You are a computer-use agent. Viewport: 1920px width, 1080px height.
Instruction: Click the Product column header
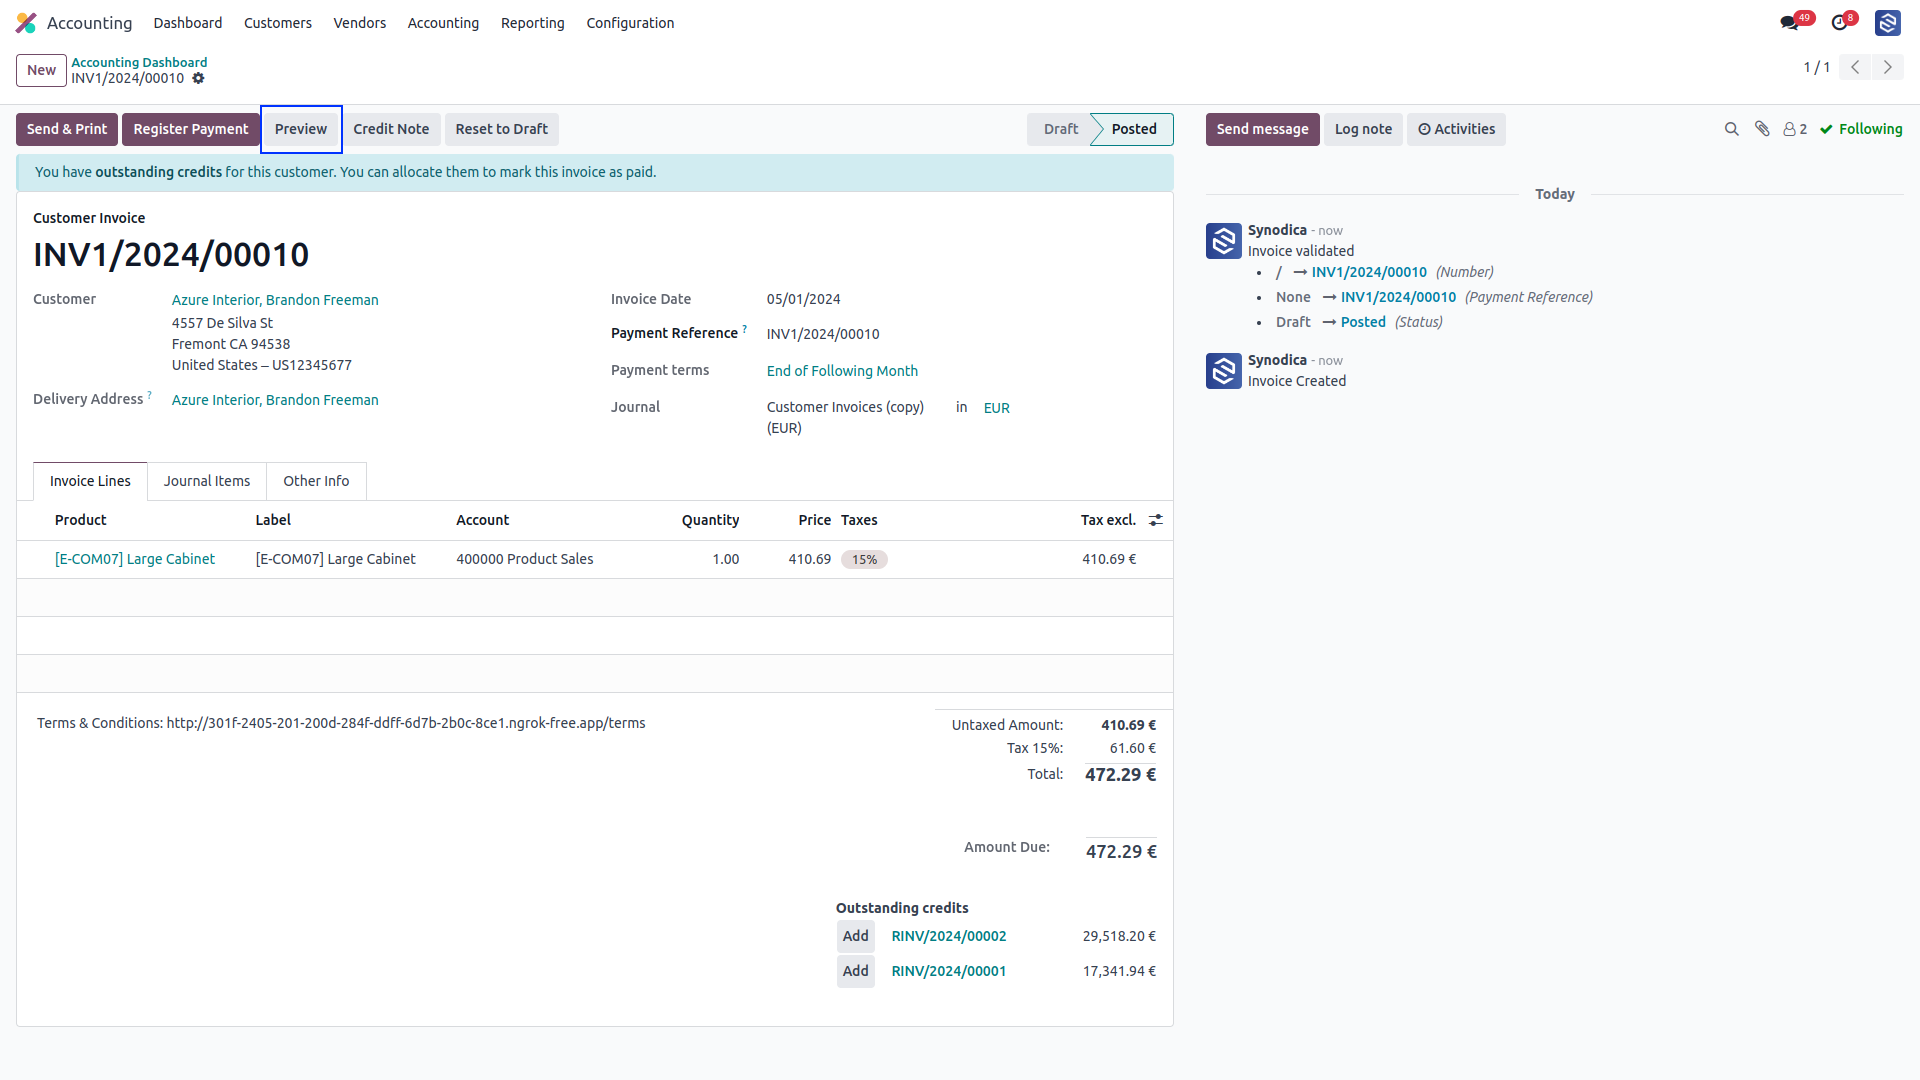[x=80, y=520]
